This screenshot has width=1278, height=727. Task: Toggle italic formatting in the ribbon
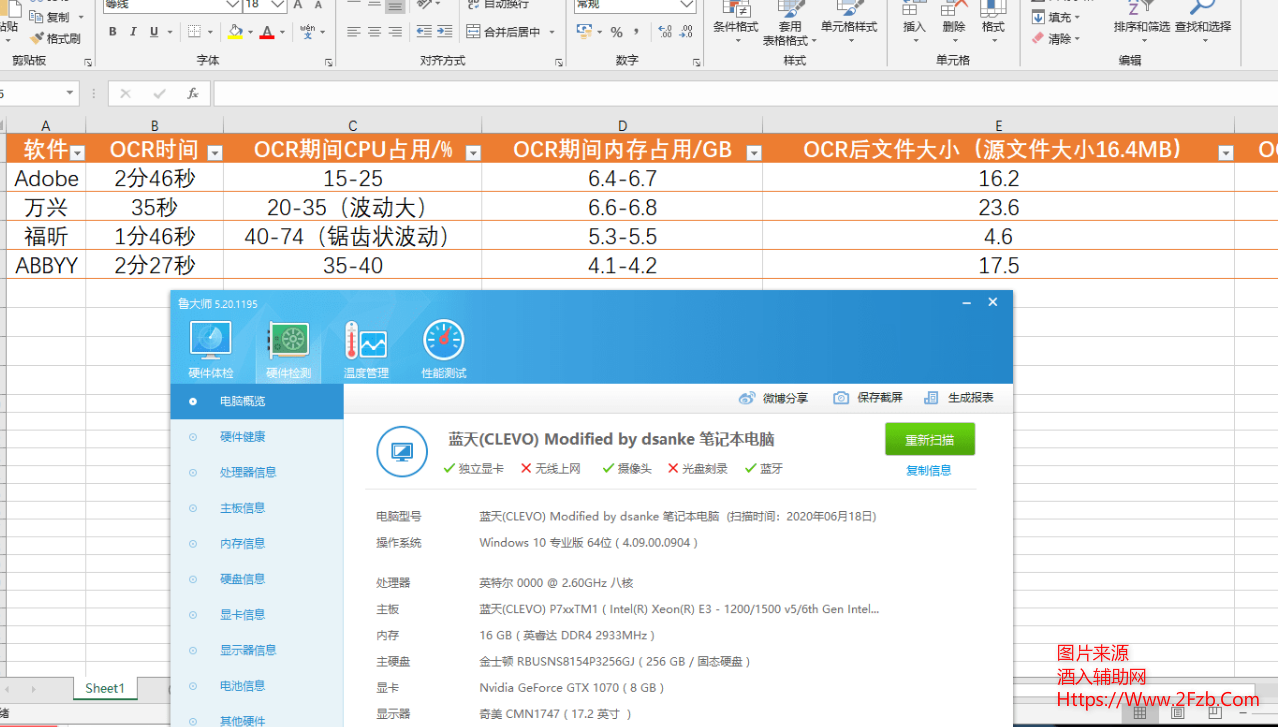[133, 32]
